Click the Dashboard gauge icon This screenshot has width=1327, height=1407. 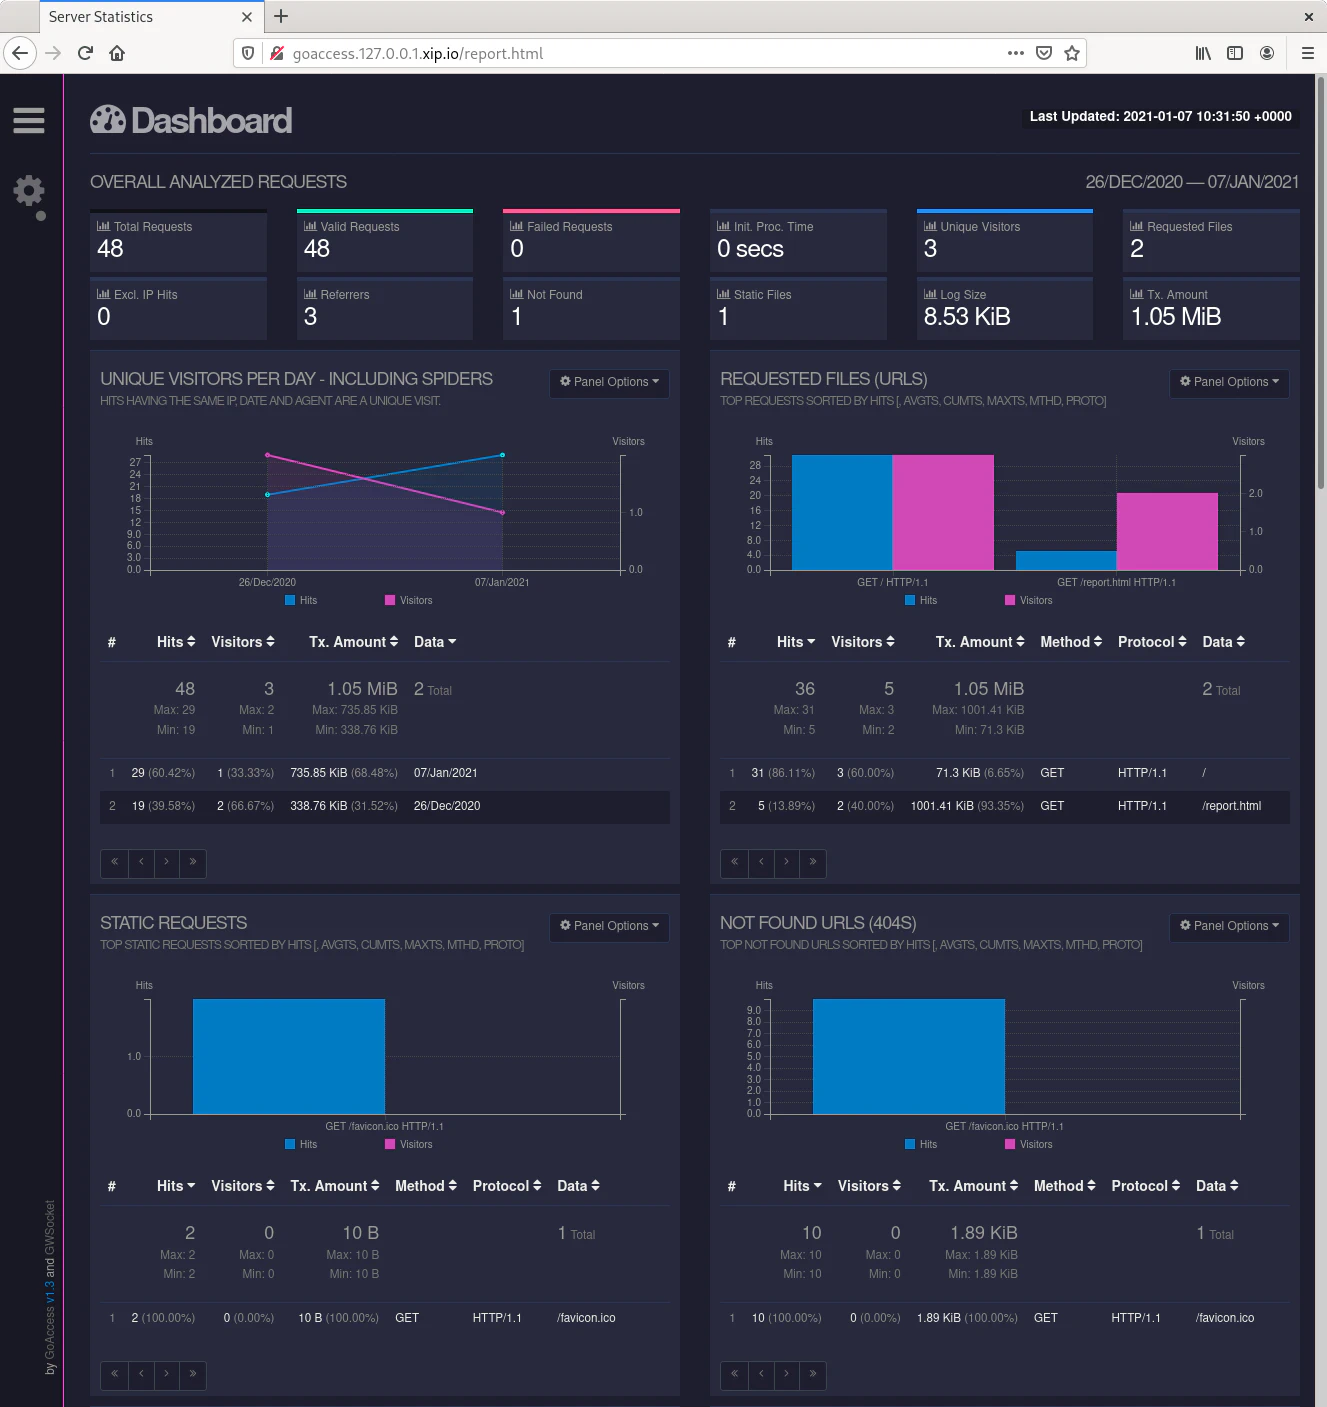pyautogui.click(x=108, y=120)
